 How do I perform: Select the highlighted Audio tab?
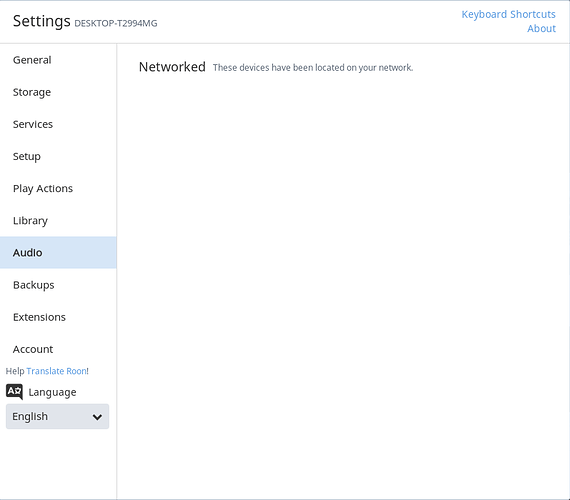(x=58, y=252)
